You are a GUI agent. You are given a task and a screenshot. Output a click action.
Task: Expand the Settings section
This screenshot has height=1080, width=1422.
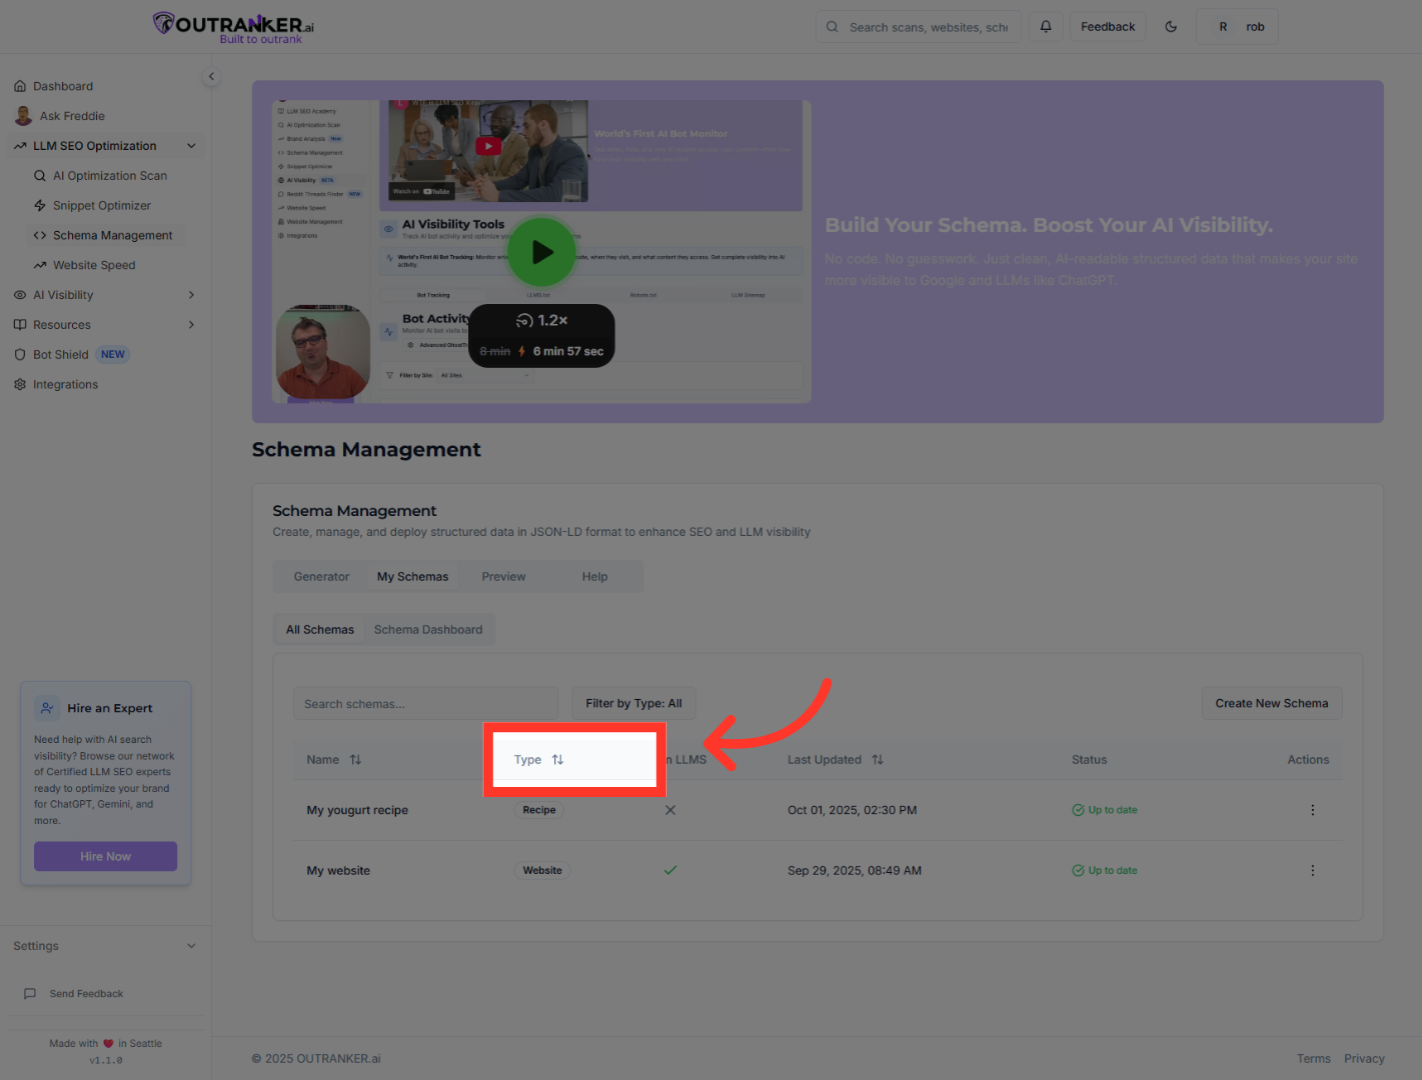[x=191, y=946]
